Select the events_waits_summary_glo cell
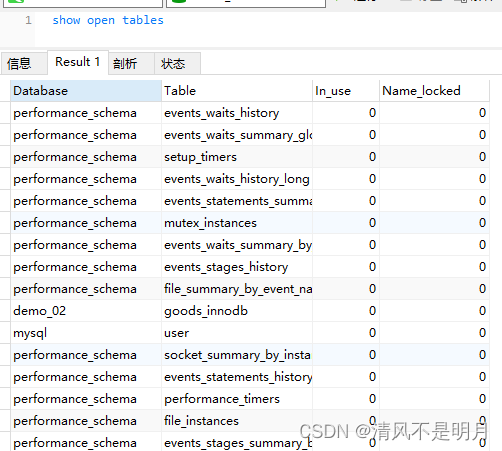502x451 pixels. [x=237, y=135]
